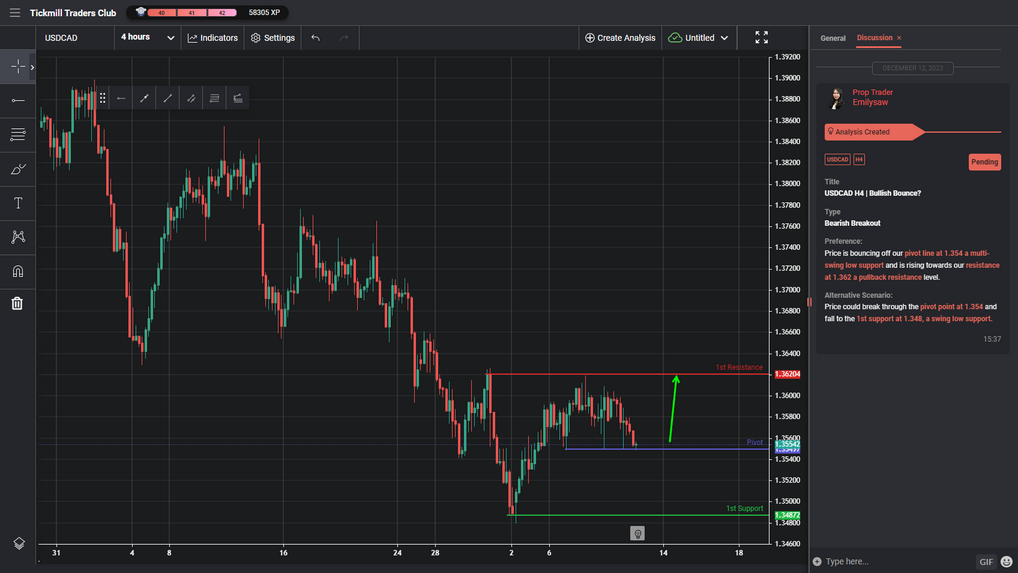Screen dimensions: 1018x573
Task: Click the lightbulb idea marker on the time axis
Action: coord(638,533)
